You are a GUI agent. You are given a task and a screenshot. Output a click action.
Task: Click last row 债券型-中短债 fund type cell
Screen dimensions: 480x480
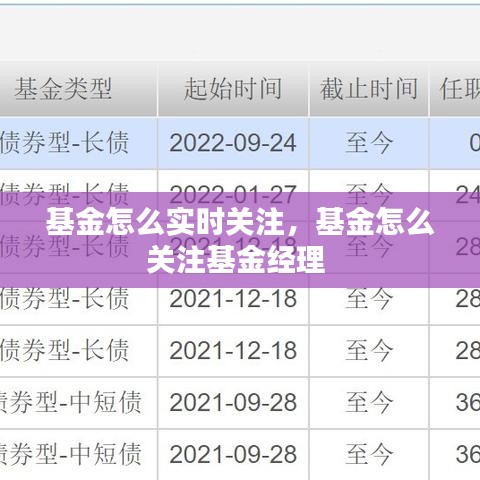pyautogui.click(x=71, y=454)
